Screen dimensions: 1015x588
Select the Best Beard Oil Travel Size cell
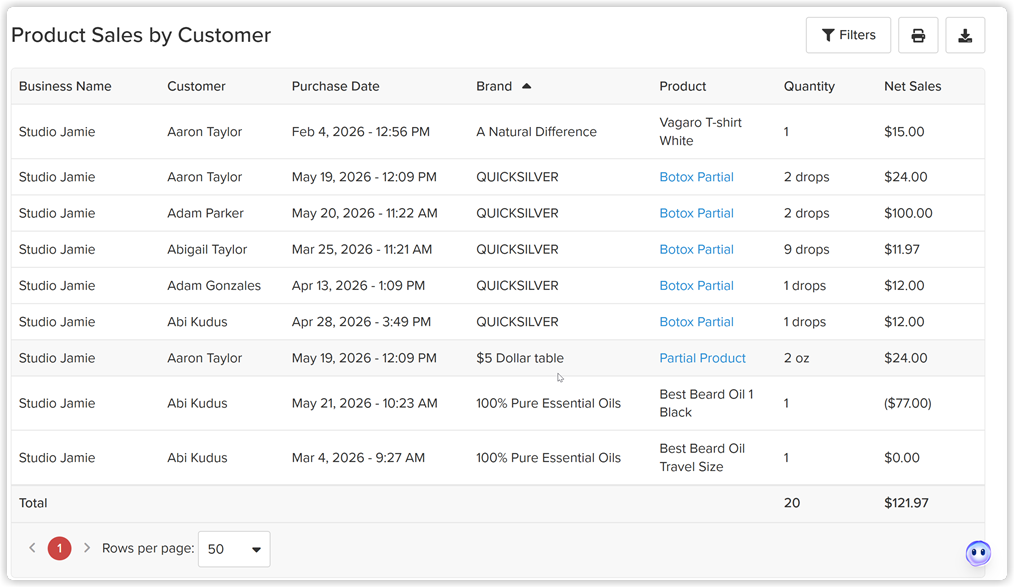pyautogui.click(x=702, y=458)
